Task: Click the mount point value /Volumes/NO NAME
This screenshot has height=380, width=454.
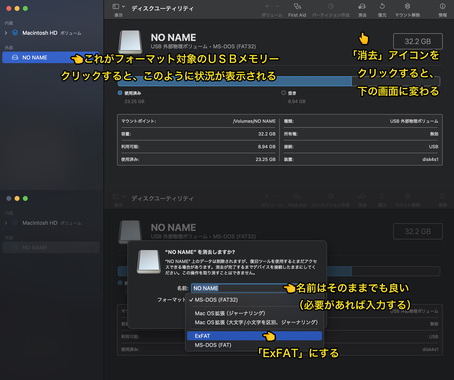Action: point(254,121)
